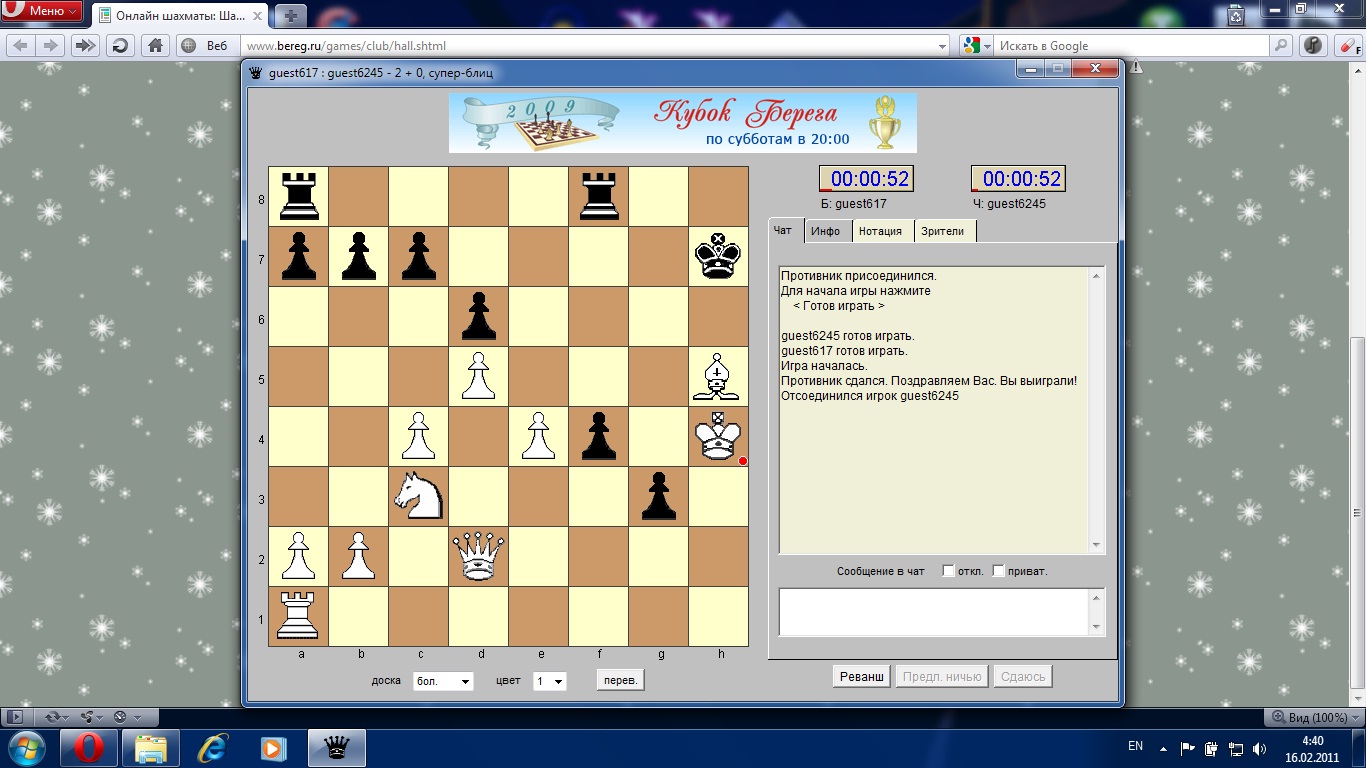
Task: Click the chat message input field
Action: click(934, 611)
